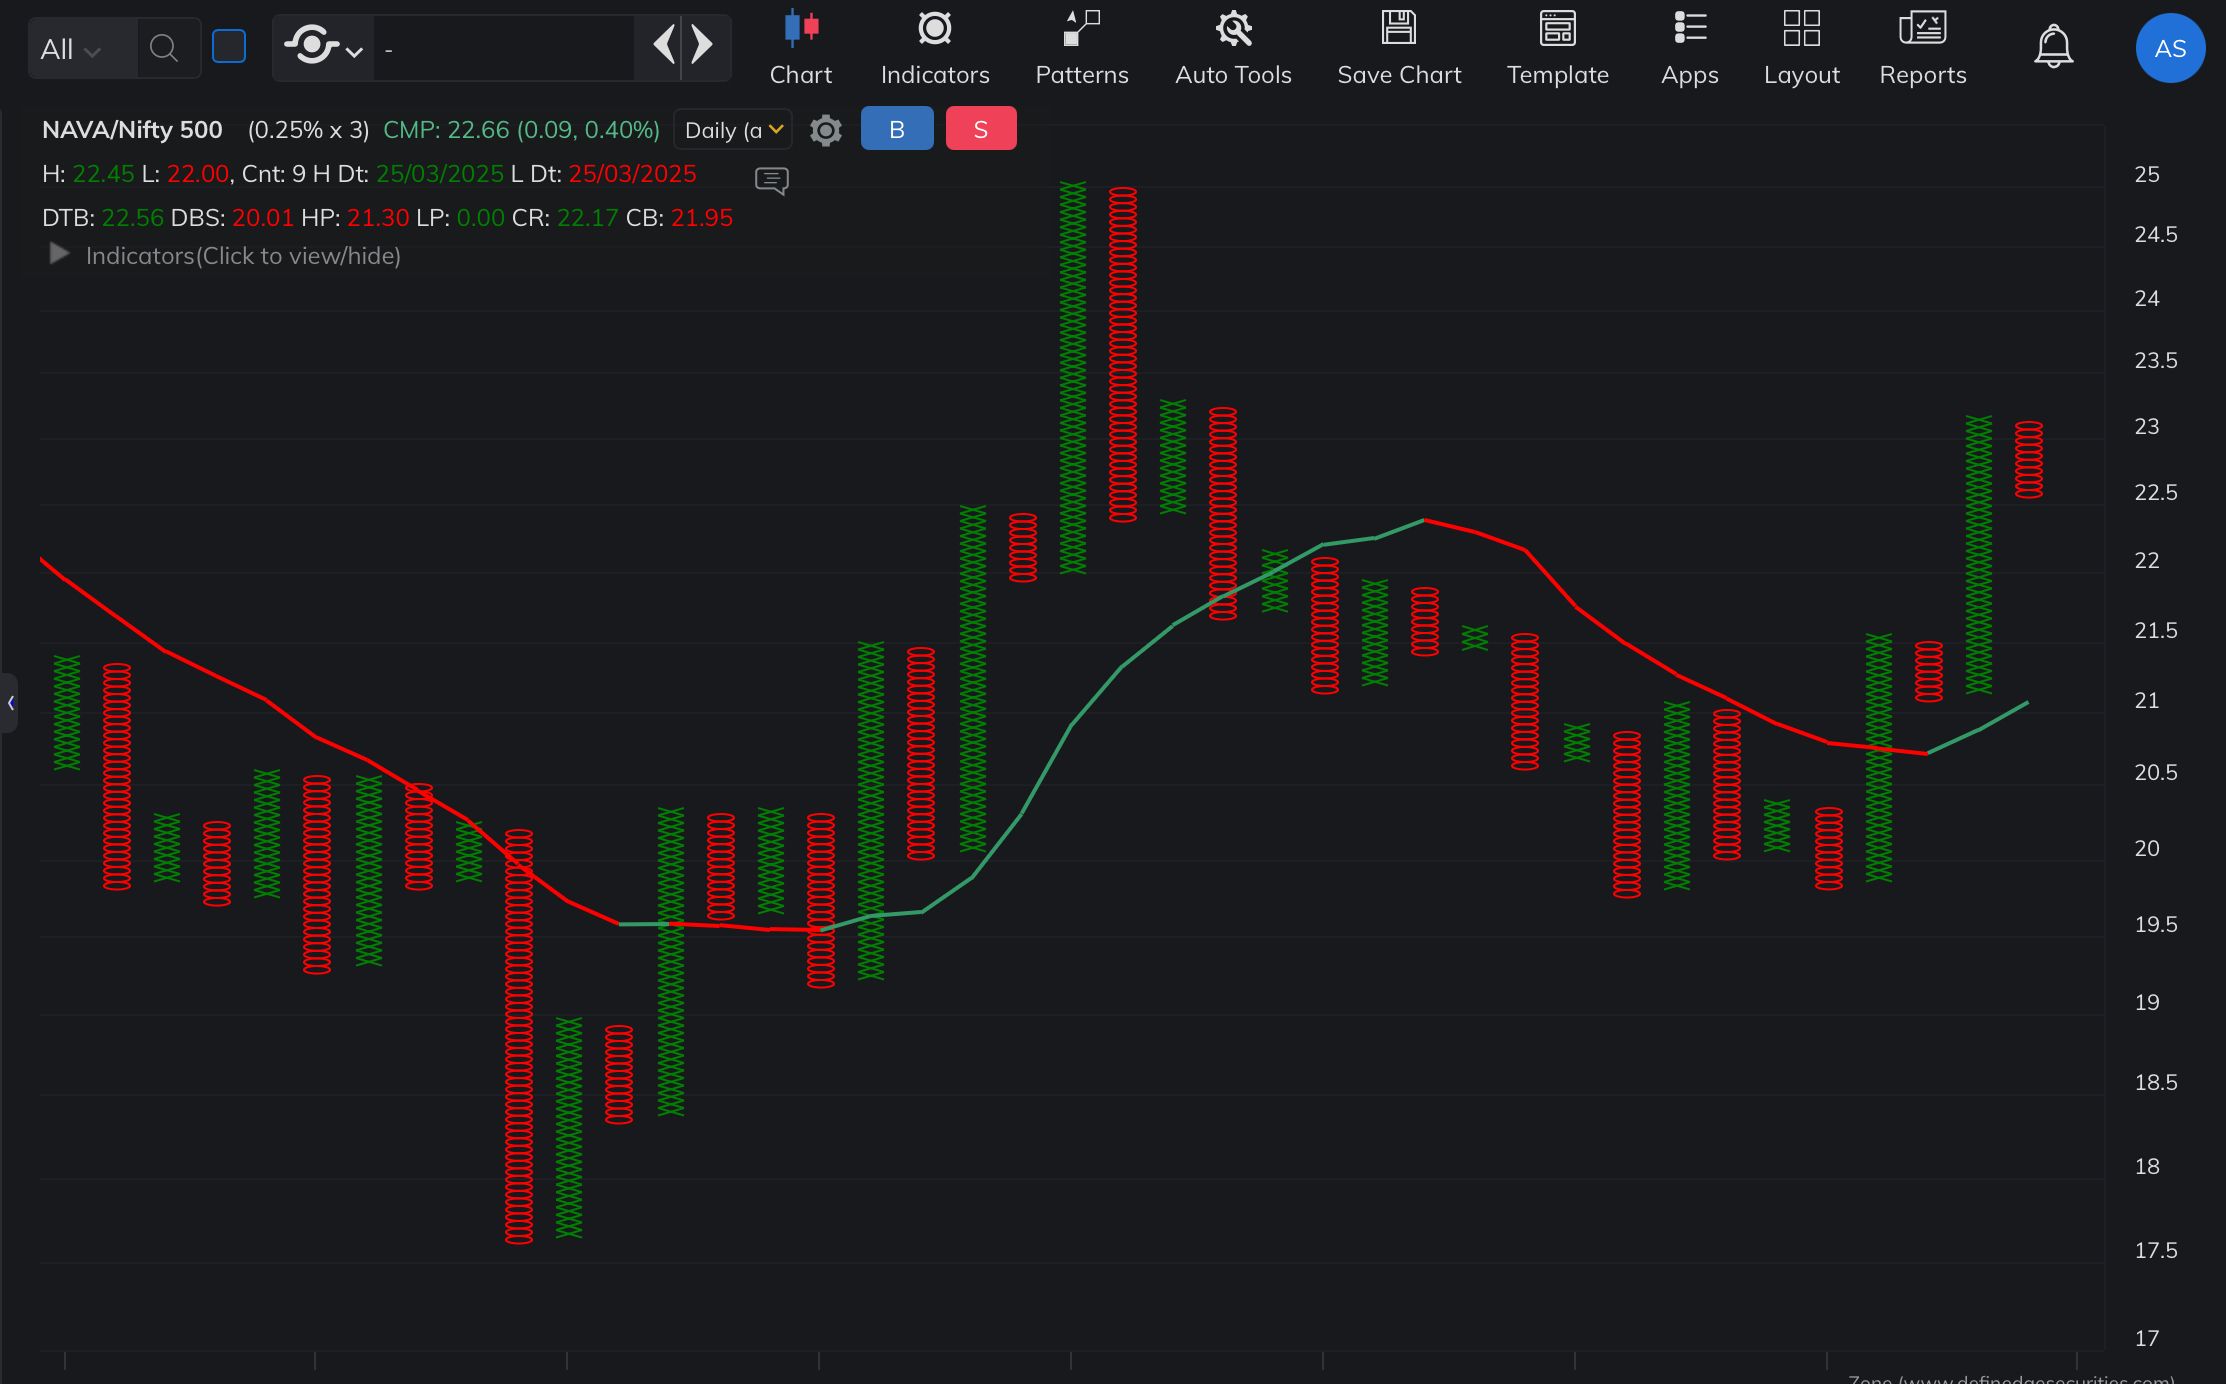2226x1384 pixels.
Task: Open the Layout options
Action: (x=1801, y=46)
